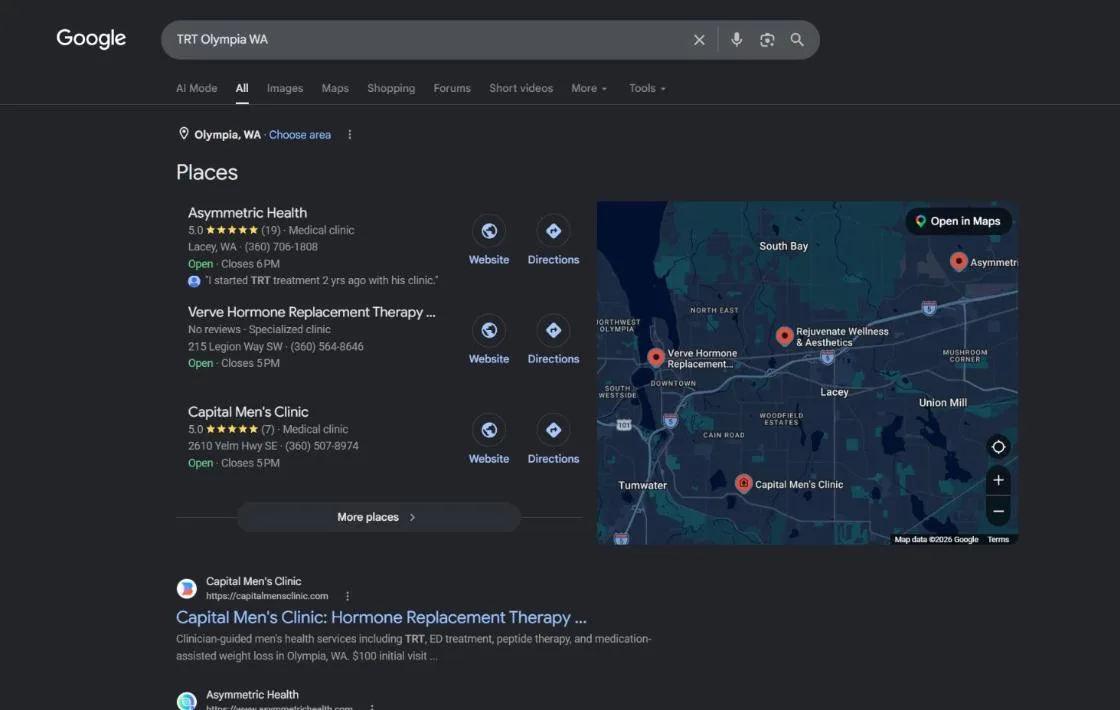Click the Lacey label on the map

coord(834,392)
